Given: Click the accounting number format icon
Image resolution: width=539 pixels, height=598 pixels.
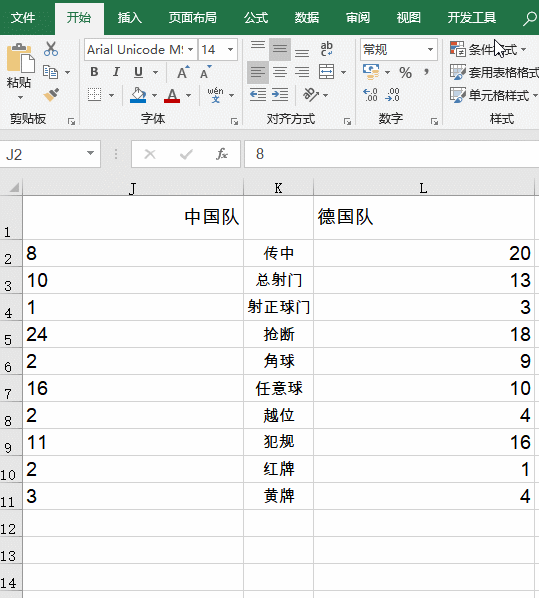Looking at the screenshot, I should 371,72.
